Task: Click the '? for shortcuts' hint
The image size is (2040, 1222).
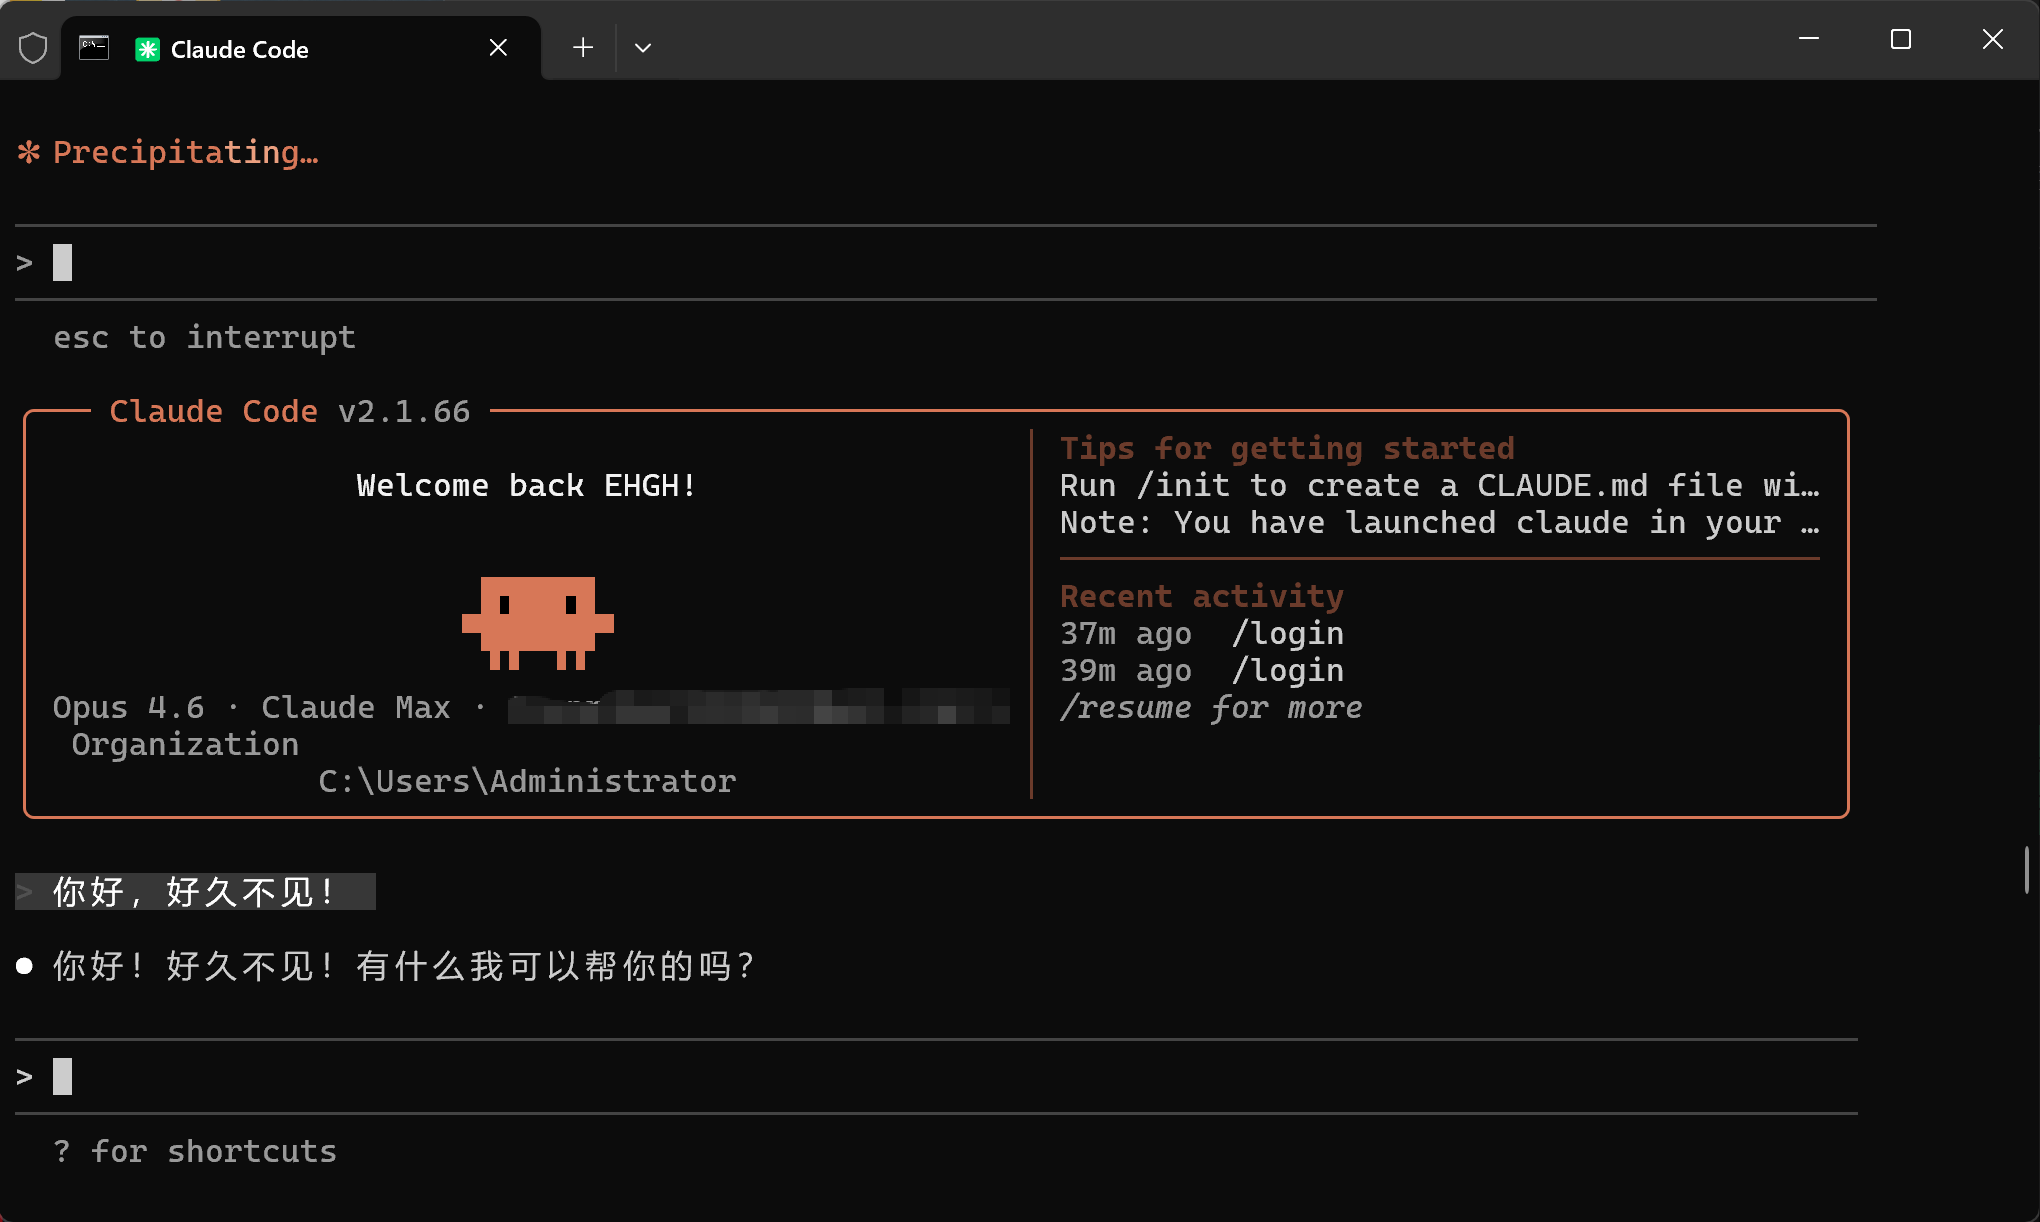Action: pyautogui.click(x=195, y=1152)
